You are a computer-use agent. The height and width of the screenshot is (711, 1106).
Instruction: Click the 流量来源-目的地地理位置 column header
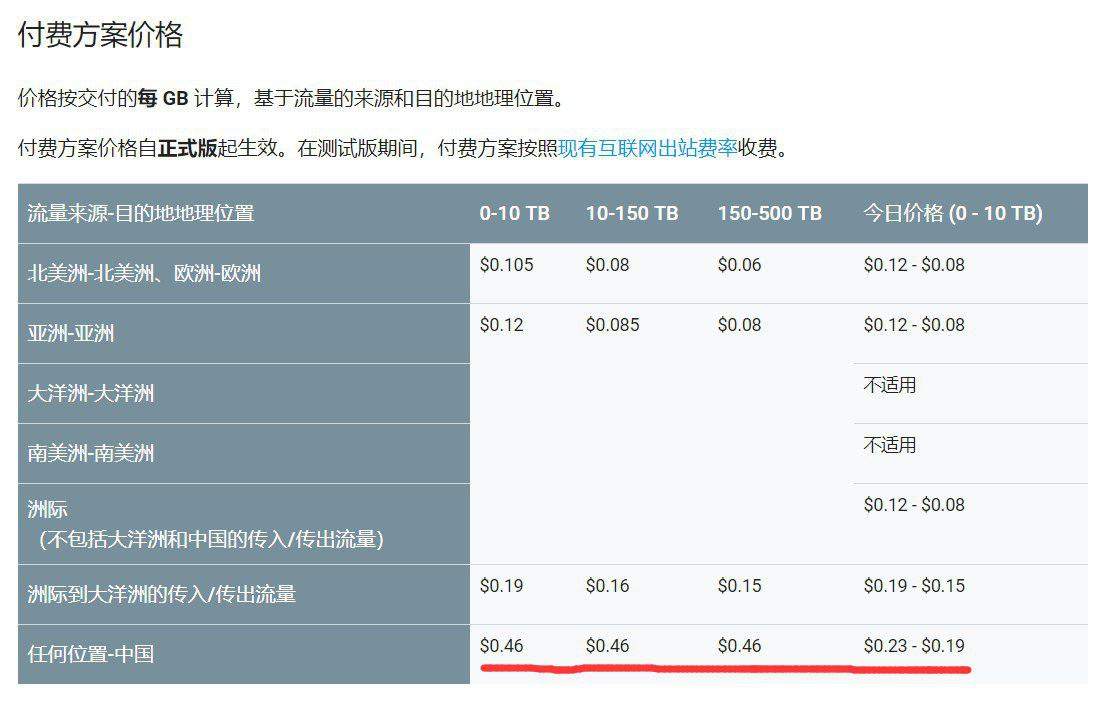141,213
